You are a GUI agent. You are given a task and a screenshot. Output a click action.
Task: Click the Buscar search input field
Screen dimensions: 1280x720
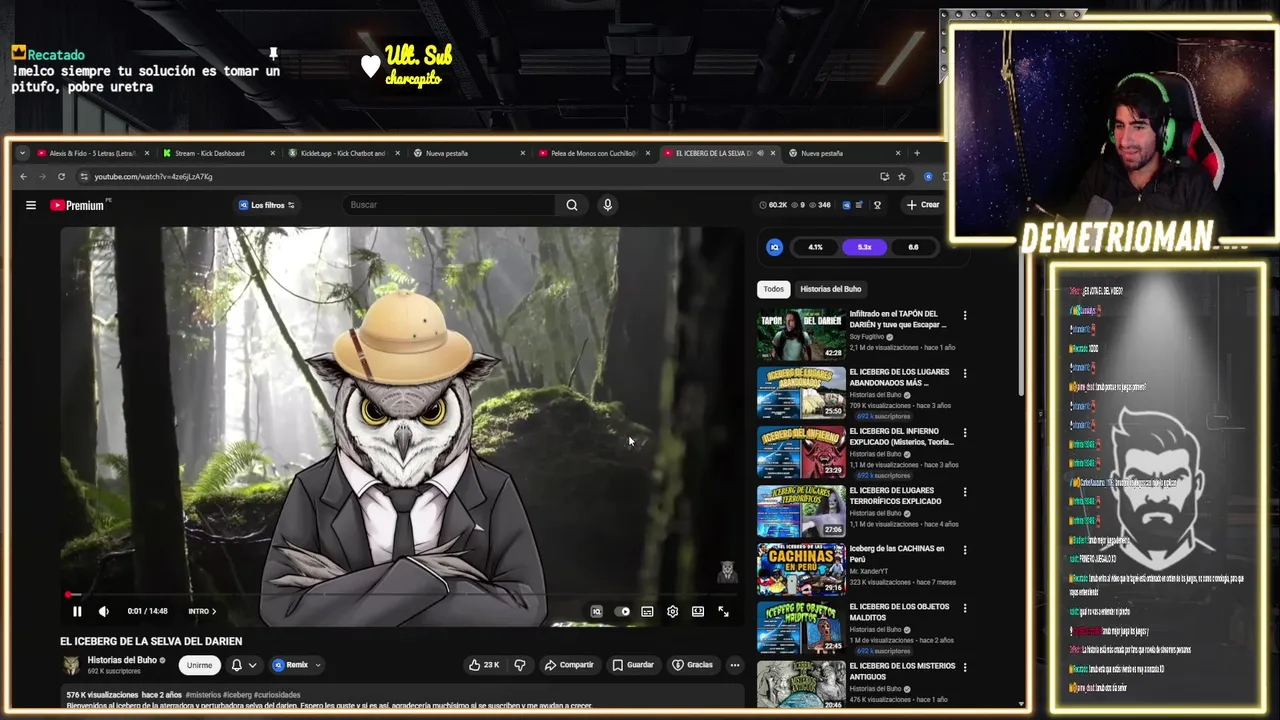tap(449, 205)
